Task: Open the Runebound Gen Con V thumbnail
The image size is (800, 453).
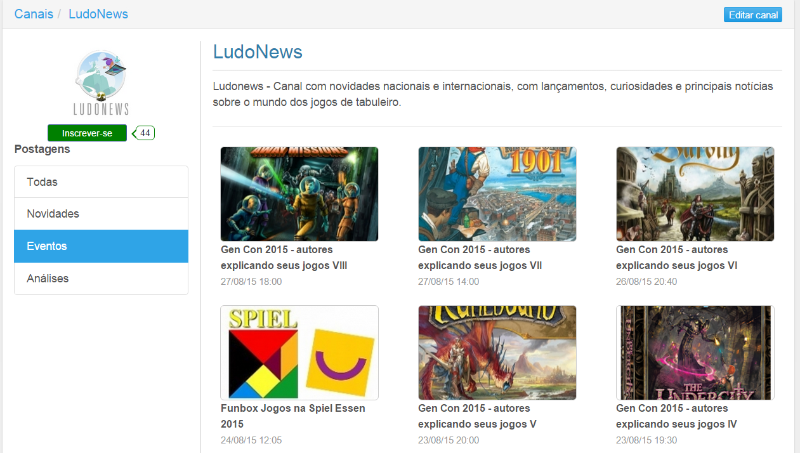Action: [497, 353]
